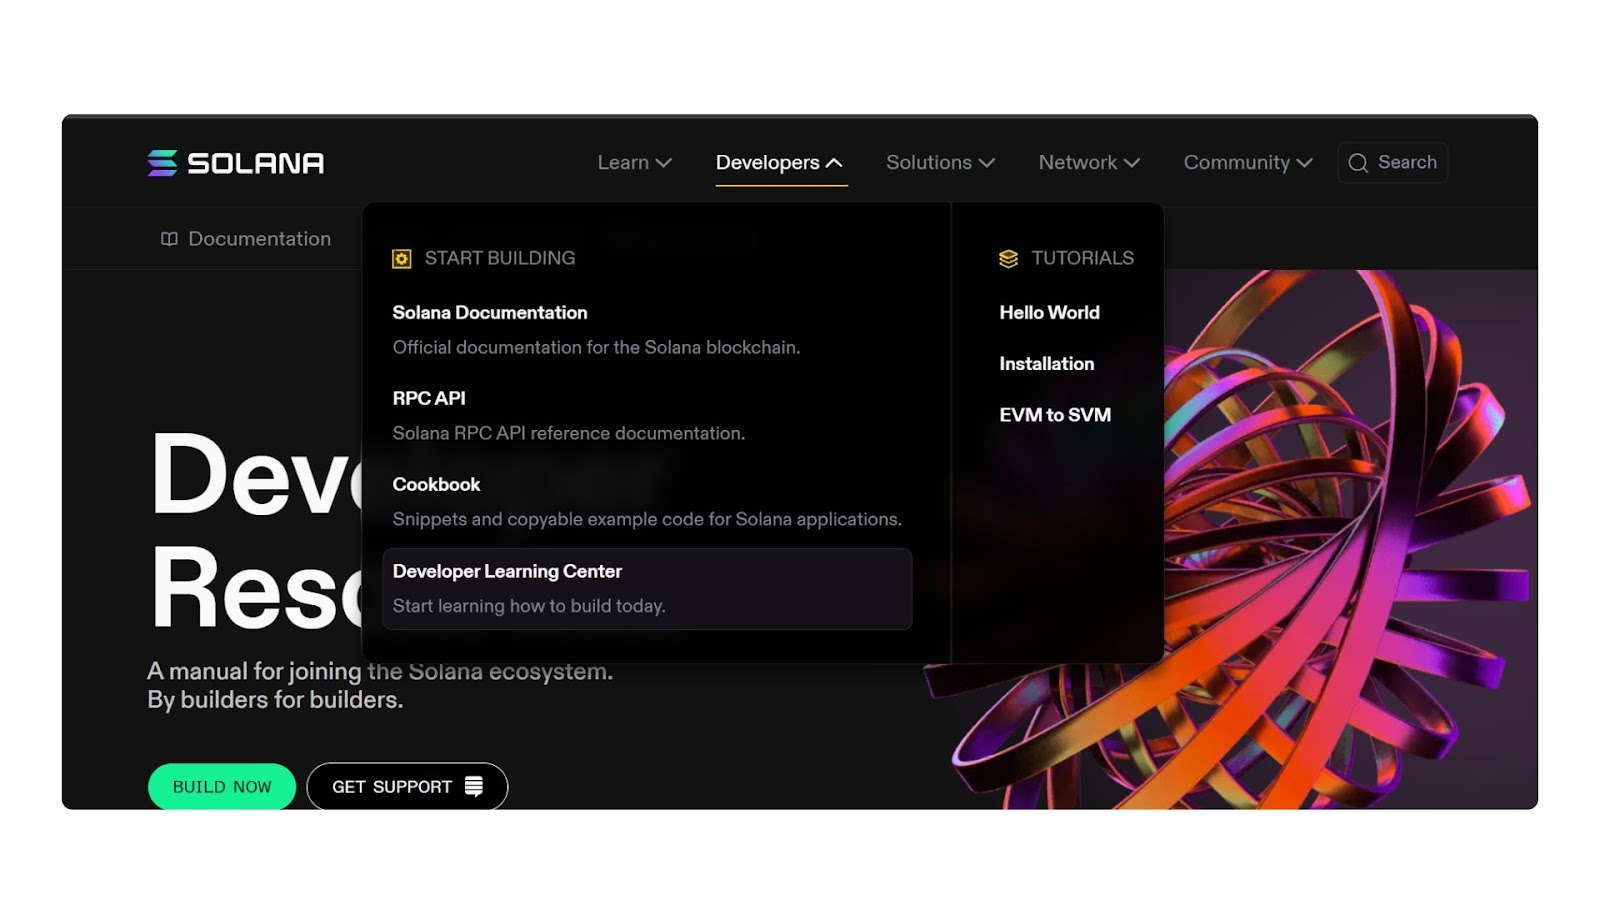Select the Developers nav item

click(x=780, y=162)
